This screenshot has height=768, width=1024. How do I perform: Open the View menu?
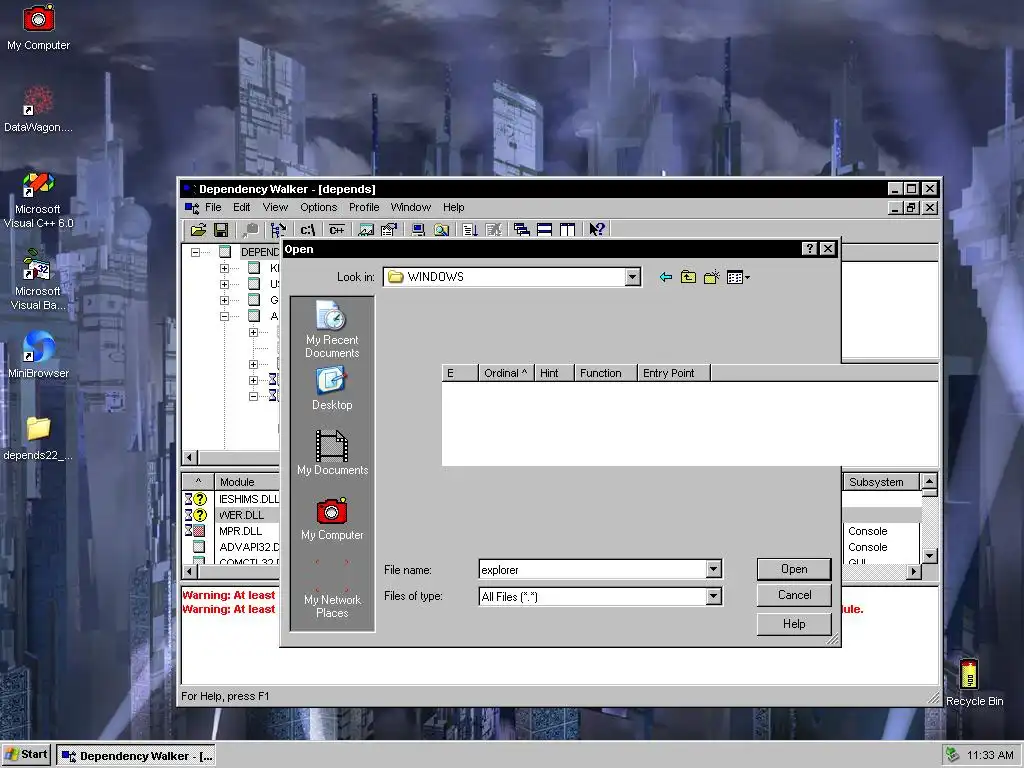click(275, 207)
